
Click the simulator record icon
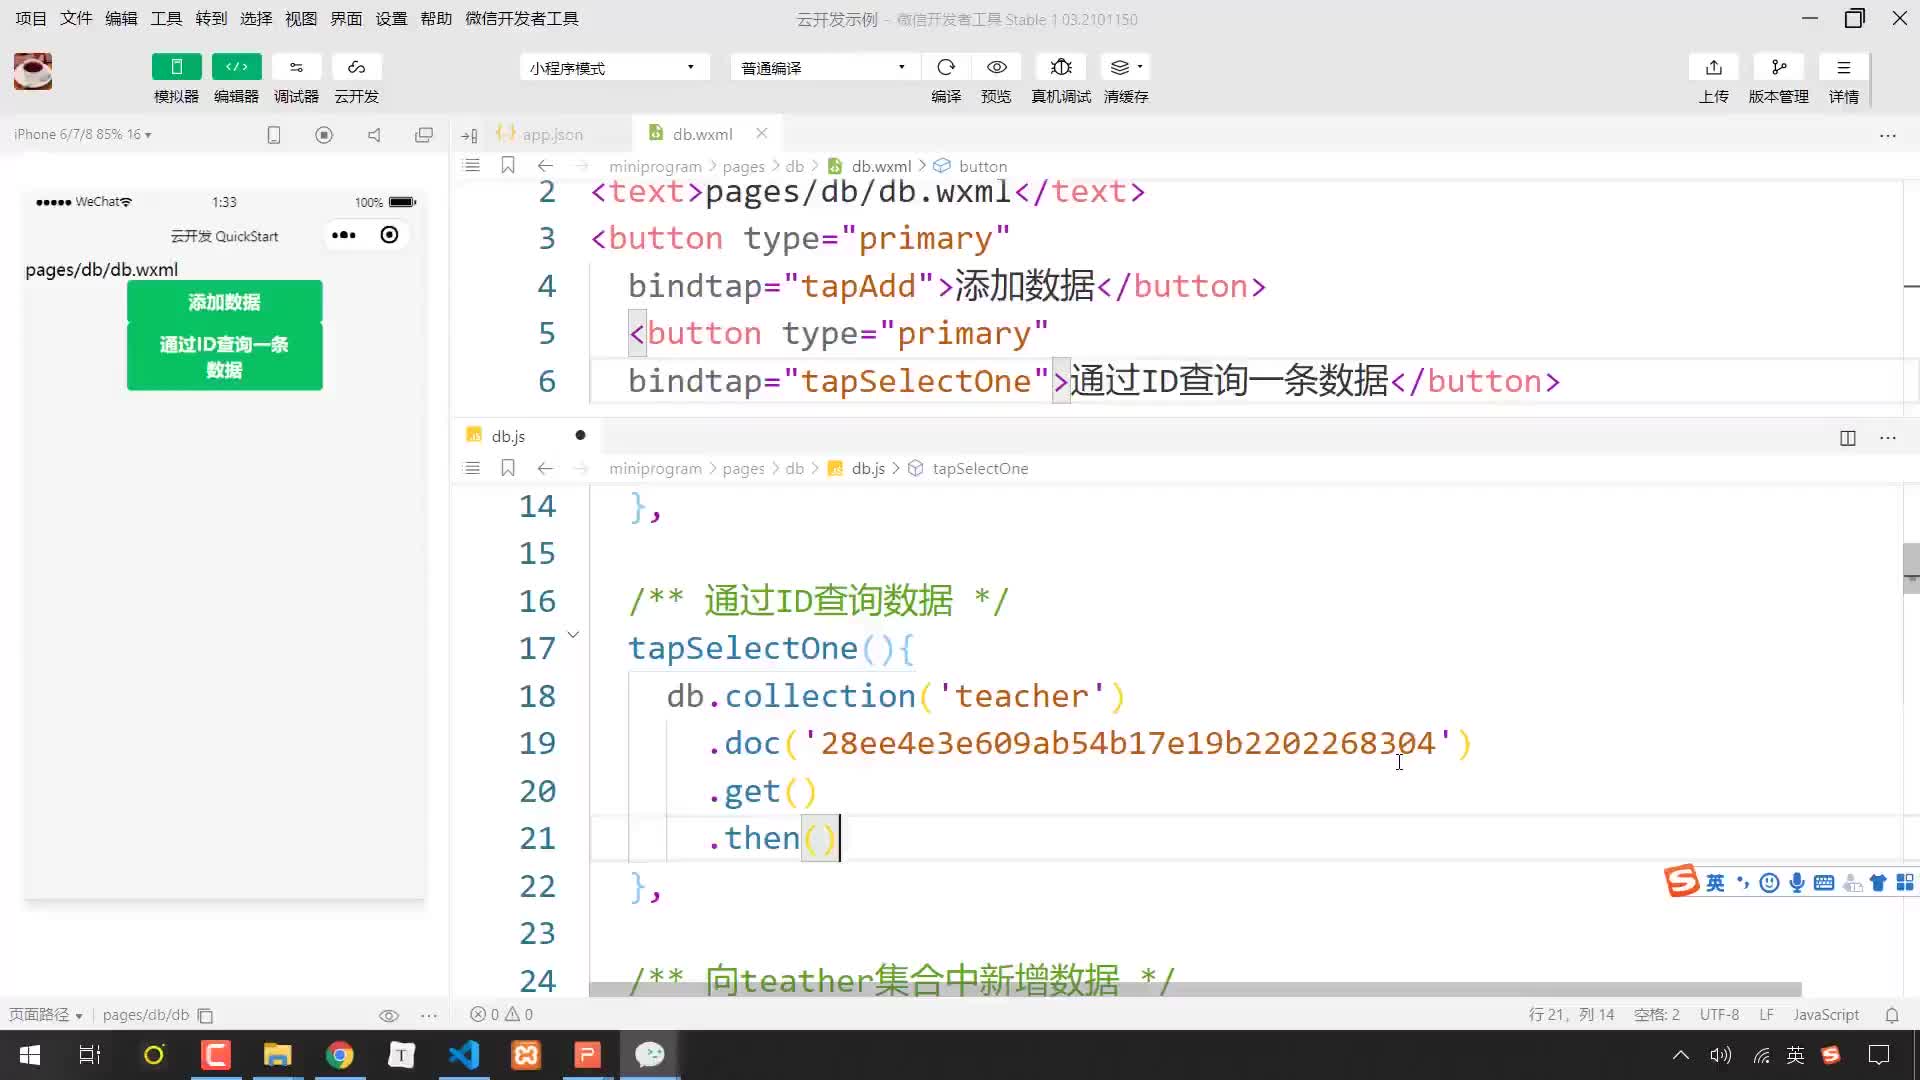tap(324, 135)
